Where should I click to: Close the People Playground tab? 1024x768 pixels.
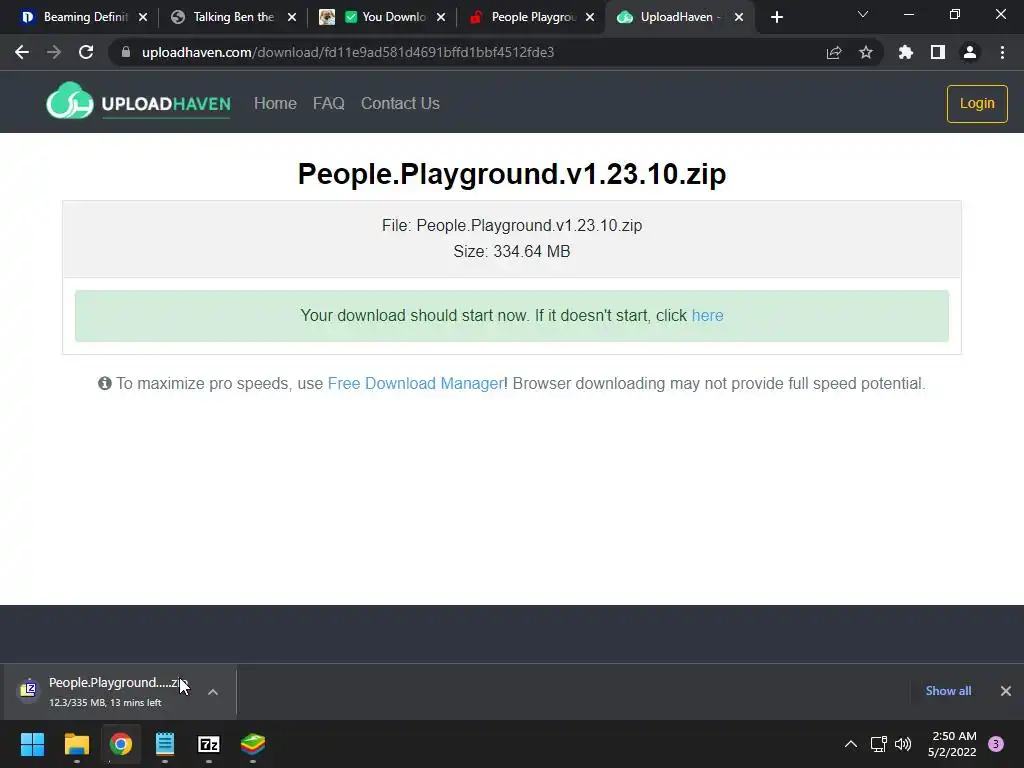(x=590, y=17)
